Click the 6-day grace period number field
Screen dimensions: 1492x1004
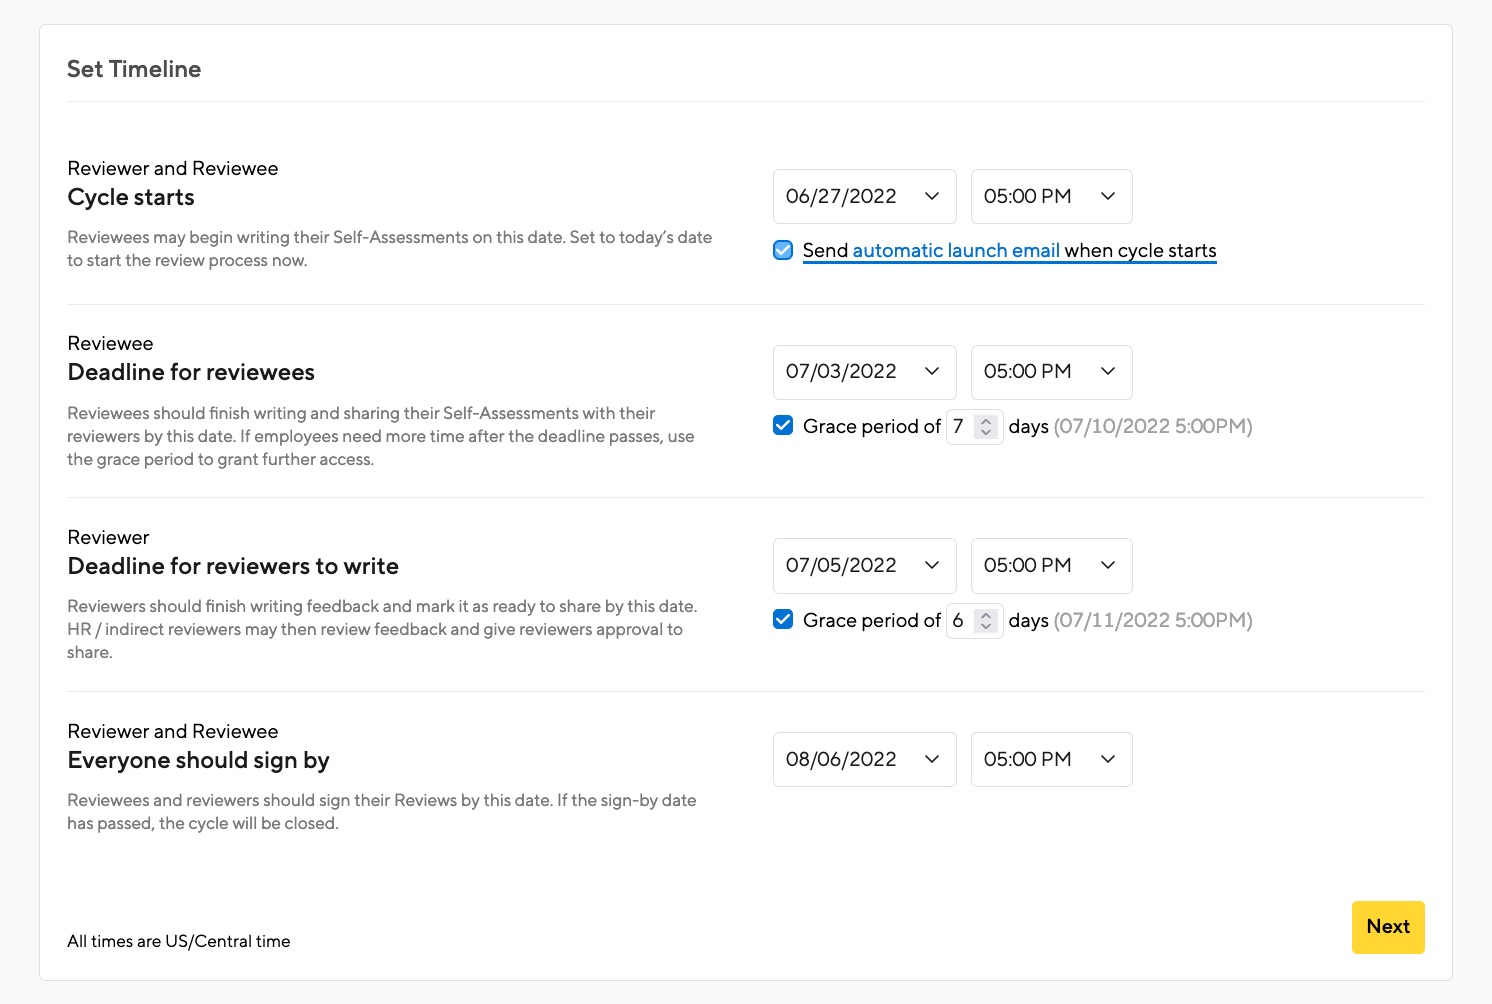(x=960, y=621)
